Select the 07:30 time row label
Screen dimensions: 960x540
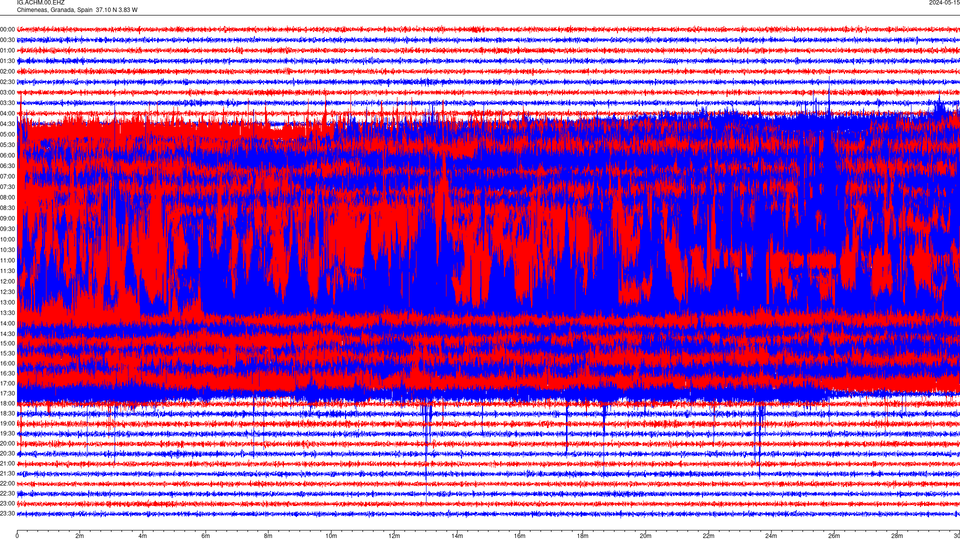point(7,187)
